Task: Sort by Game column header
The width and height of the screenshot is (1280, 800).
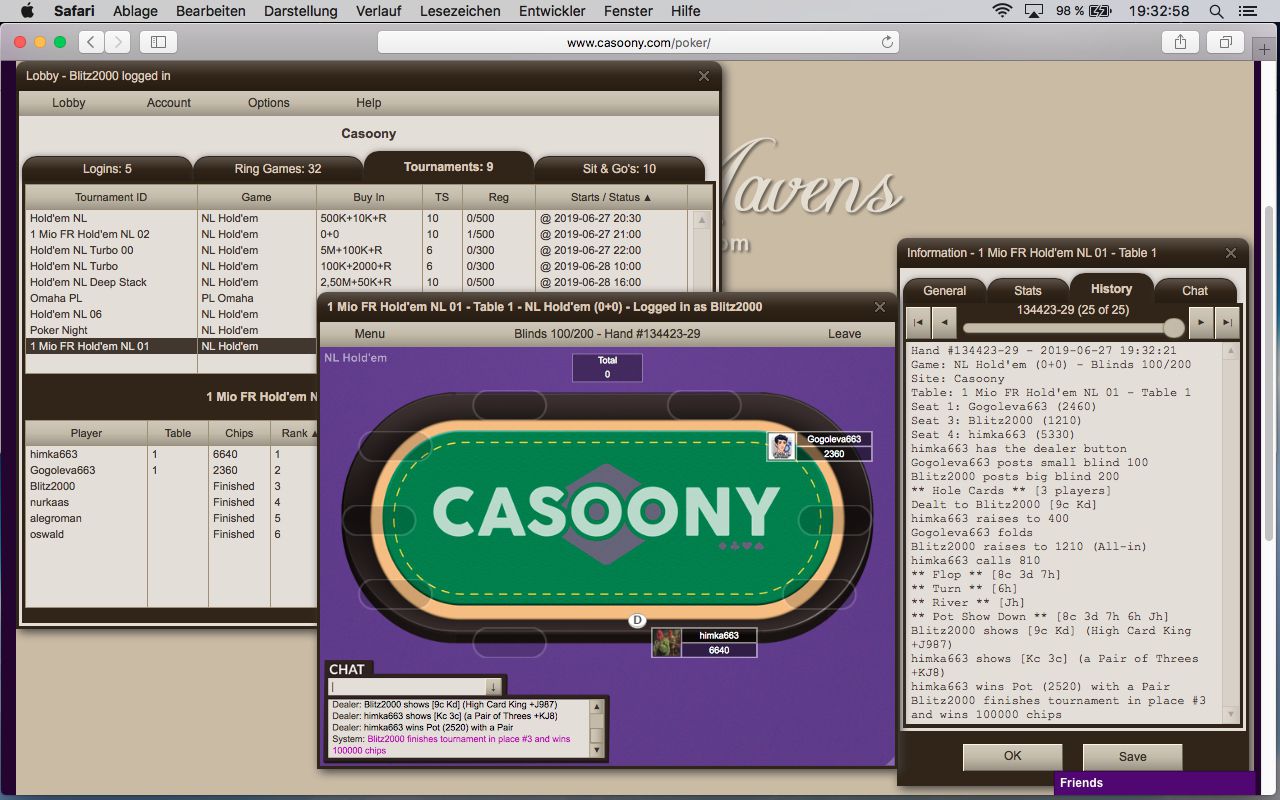Action: coord(257,197)
